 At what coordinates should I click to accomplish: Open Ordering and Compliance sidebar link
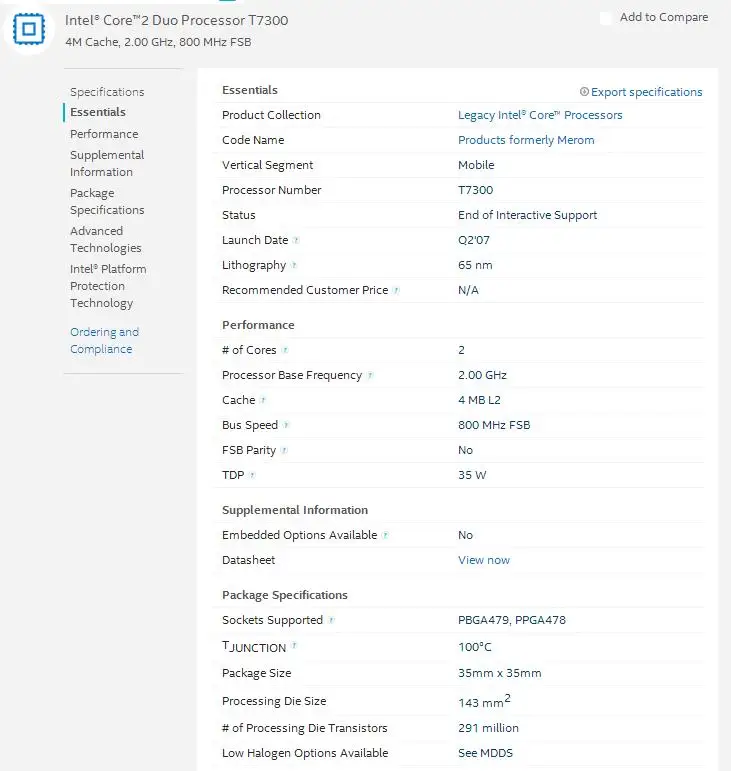pyautogui.click(x=104, y=341)
